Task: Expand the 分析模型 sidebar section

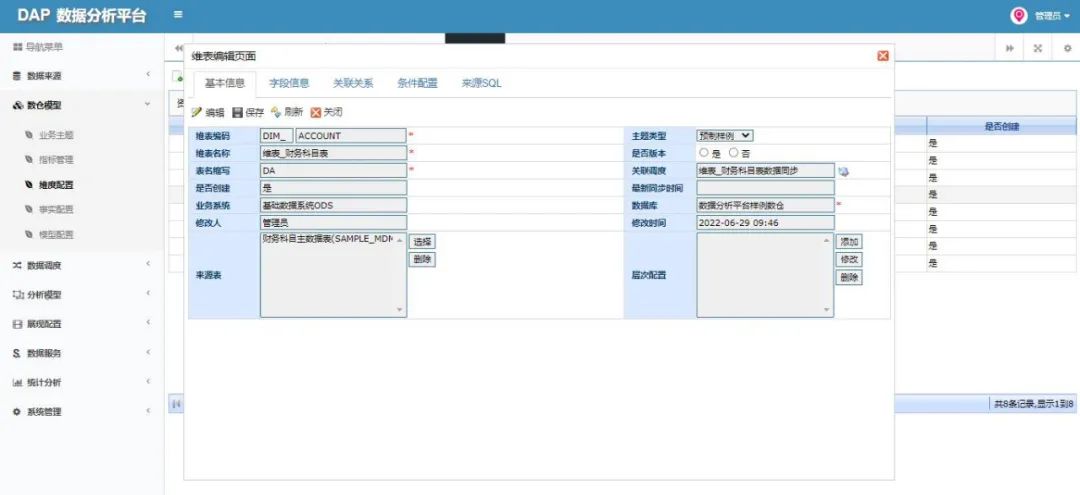Action: [x=81, y=295]
